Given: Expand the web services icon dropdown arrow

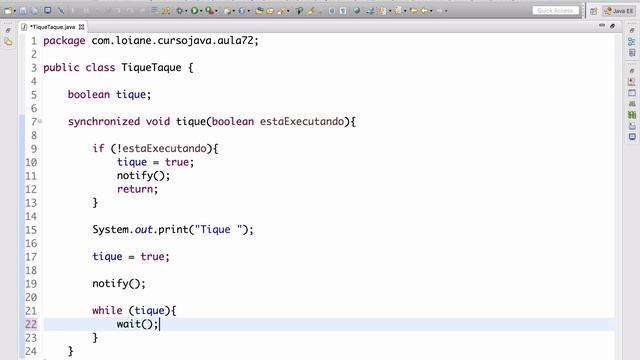Looking at the screenshot, I should [x=249, y=11].
